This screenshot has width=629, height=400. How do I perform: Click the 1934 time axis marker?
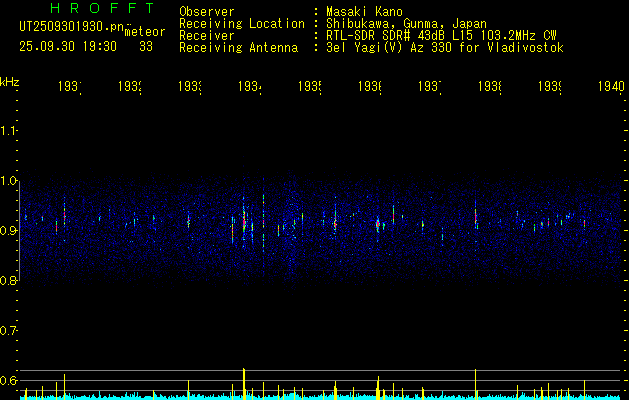(x=250, y=86)
